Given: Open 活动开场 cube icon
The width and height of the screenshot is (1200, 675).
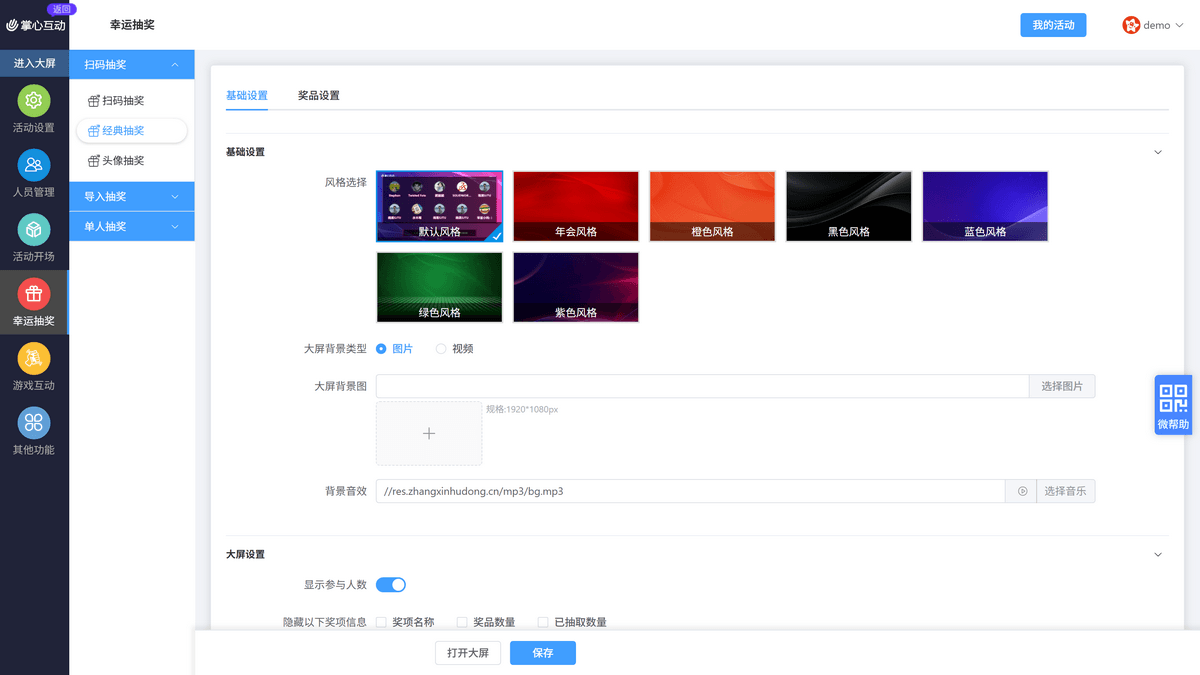Looking at the screenshot, I should coord(34,230).
